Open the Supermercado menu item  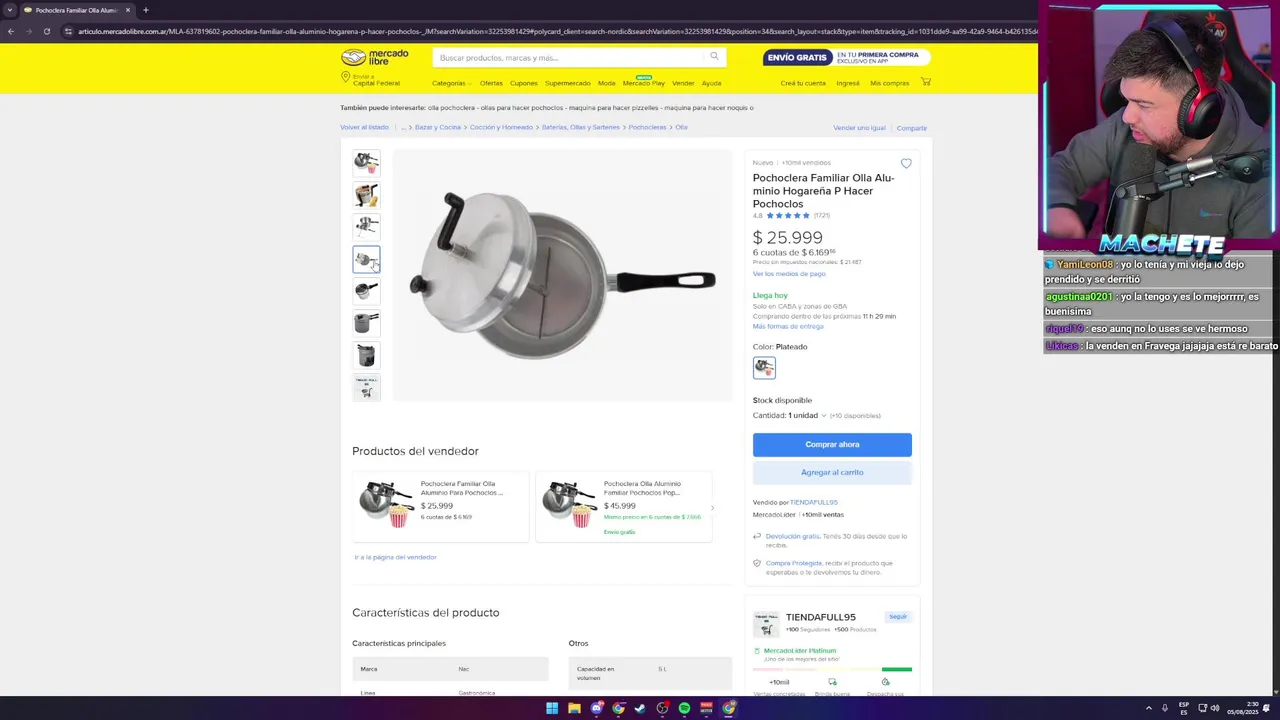tap(568, 83)
